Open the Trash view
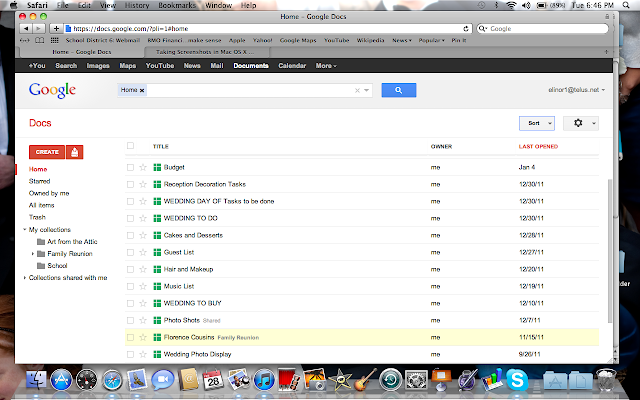The image size is (640, 400). (37, 218)
